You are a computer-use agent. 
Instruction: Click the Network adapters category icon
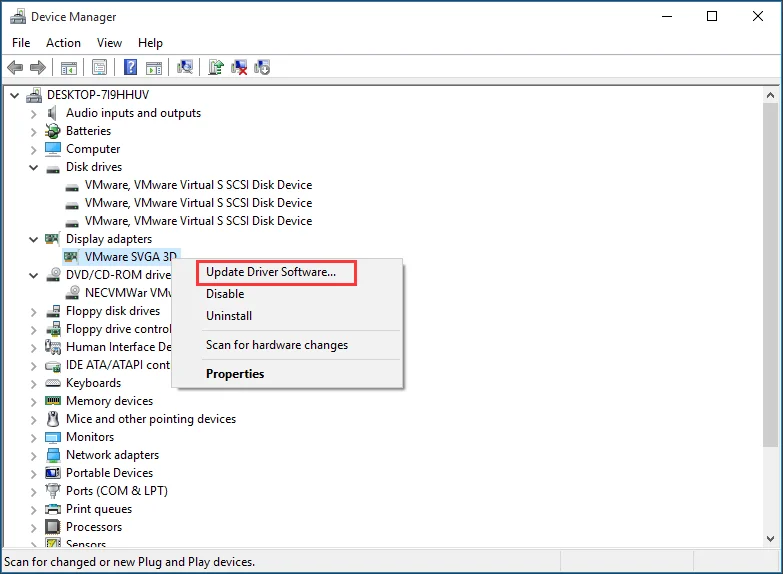coord(52,455)
